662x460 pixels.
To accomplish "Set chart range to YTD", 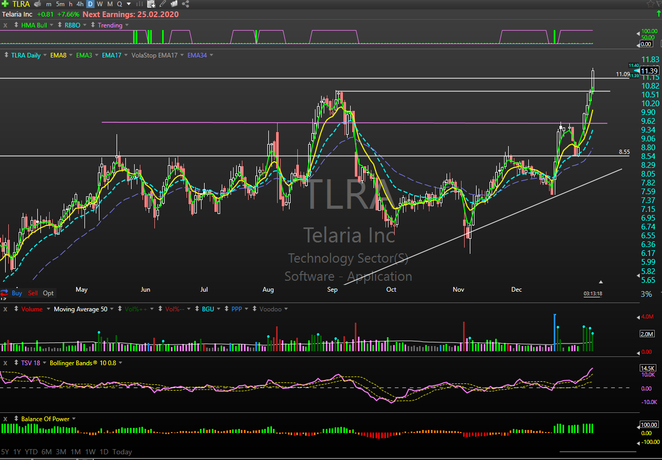I will (31, 452).
